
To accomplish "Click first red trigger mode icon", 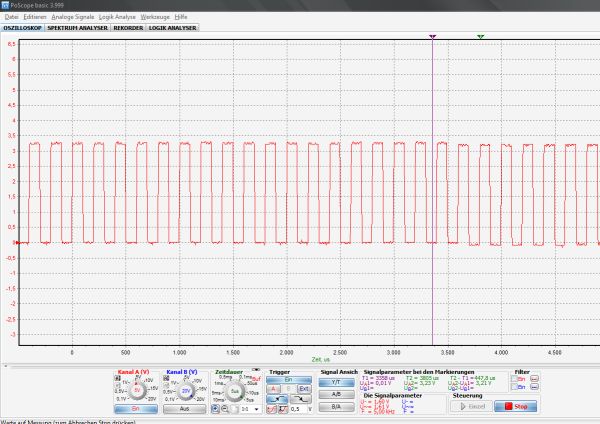I will (x=271, y=409).
